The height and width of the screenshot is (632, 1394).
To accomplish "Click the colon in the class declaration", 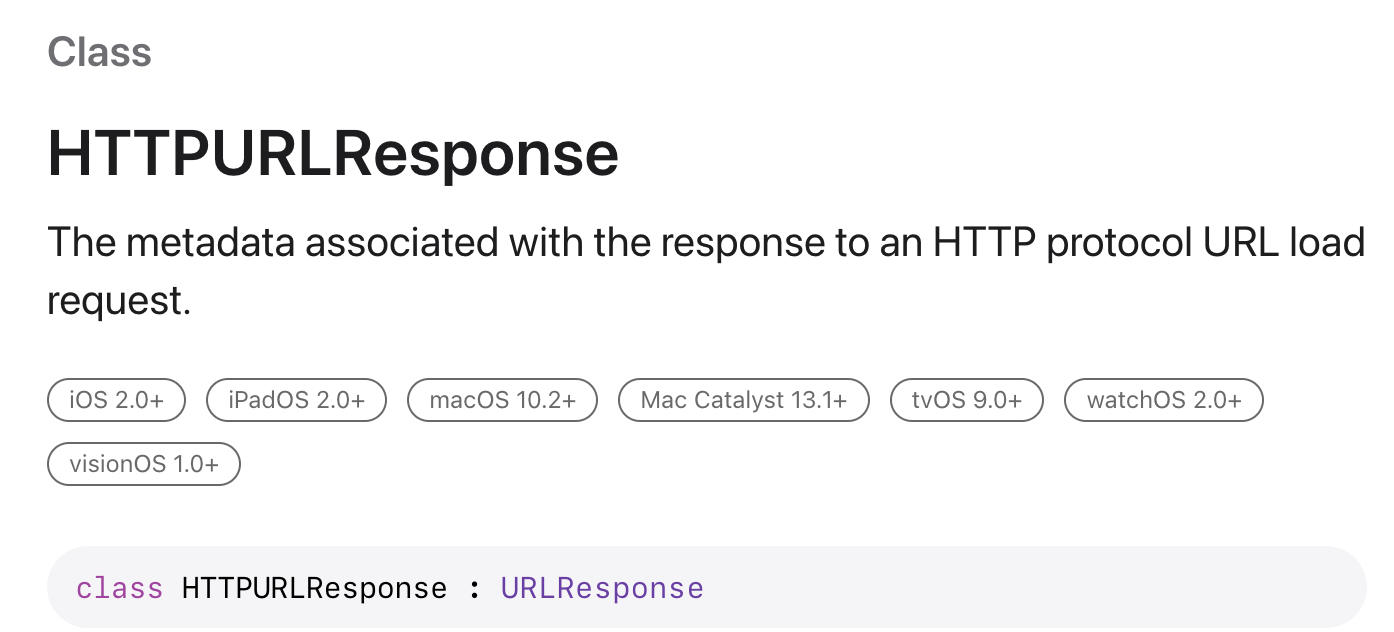I will pos(474,588).
